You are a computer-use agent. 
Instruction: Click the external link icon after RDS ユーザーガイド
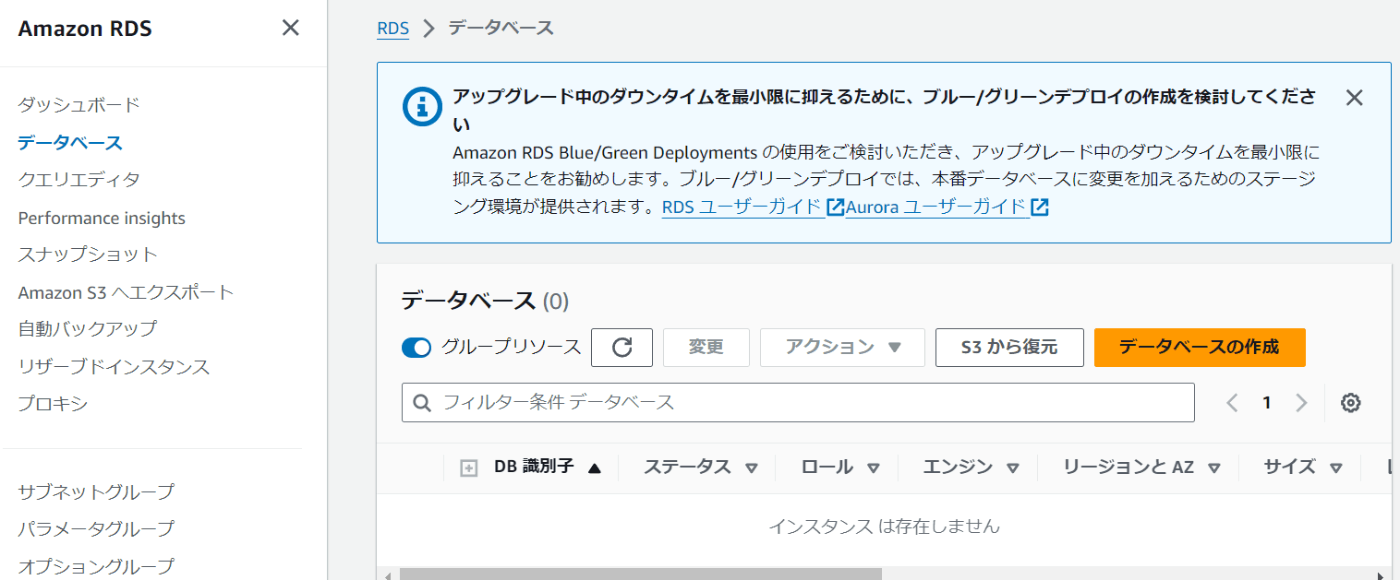coord(835,207)
